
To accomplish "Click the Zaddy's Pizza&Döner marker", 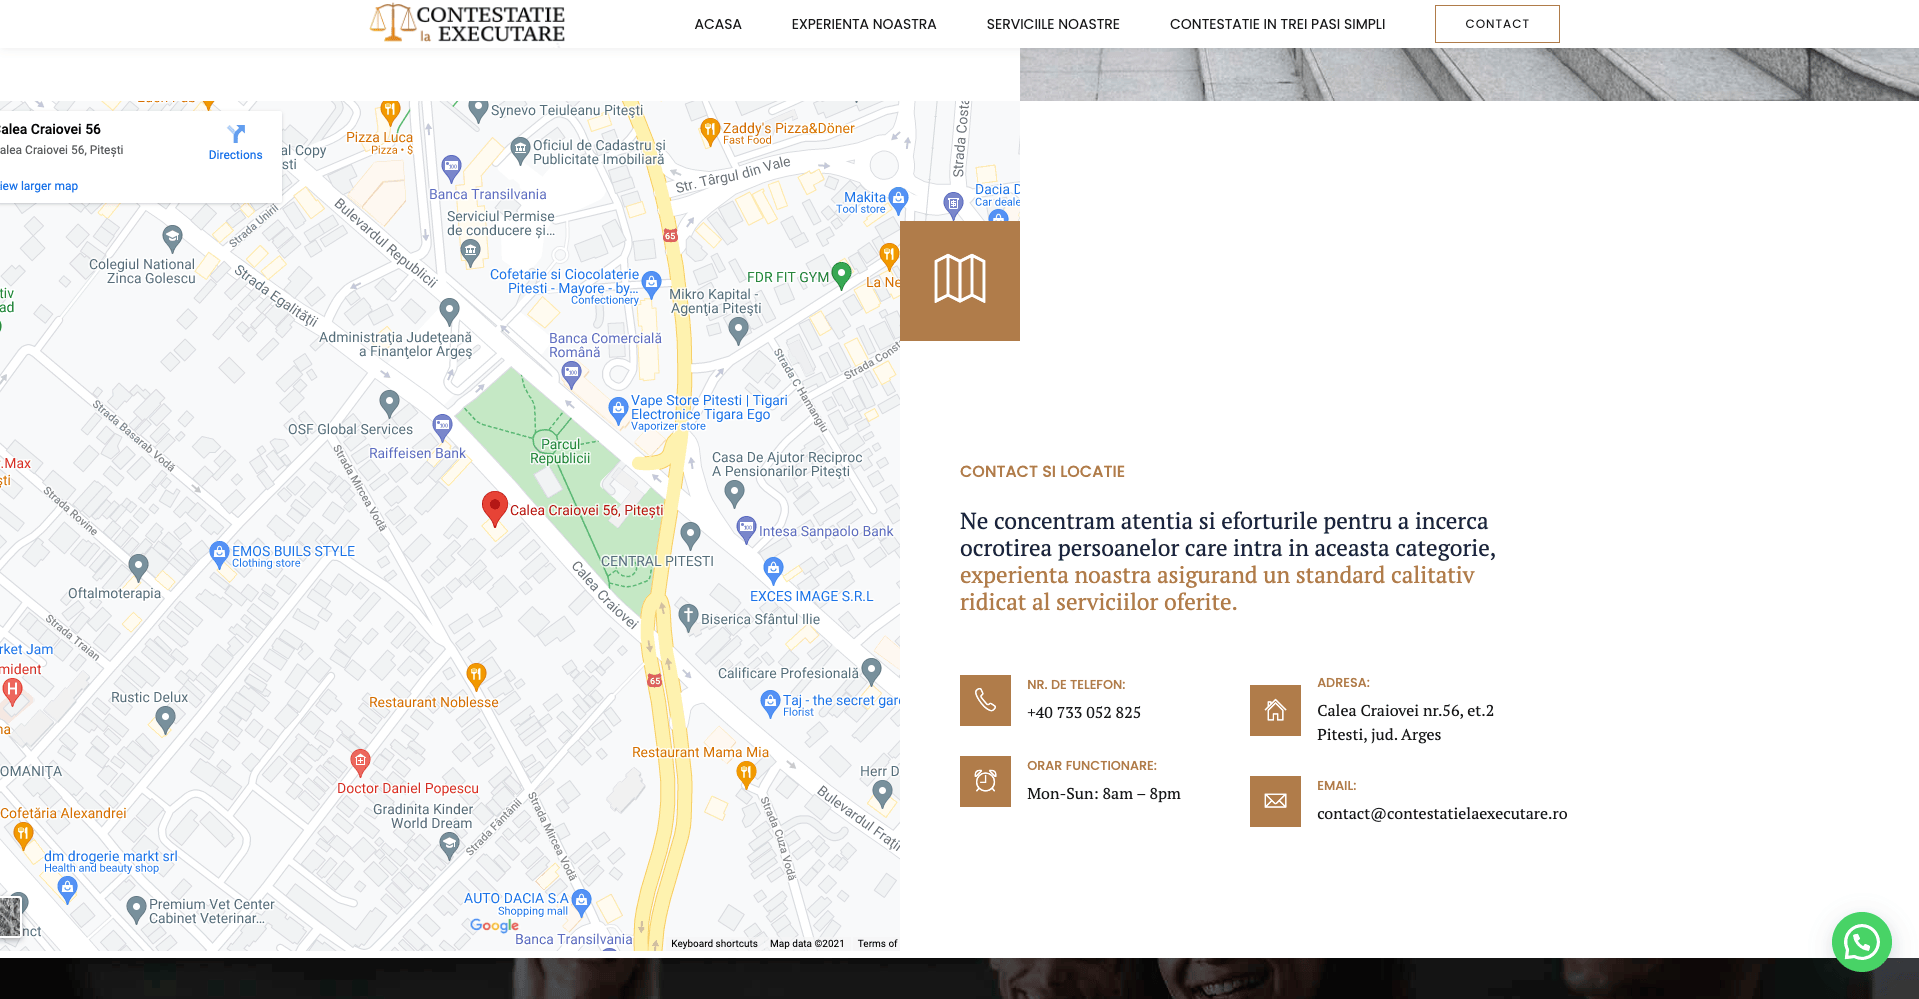I will pyautogui.click(x=709, y=131).
